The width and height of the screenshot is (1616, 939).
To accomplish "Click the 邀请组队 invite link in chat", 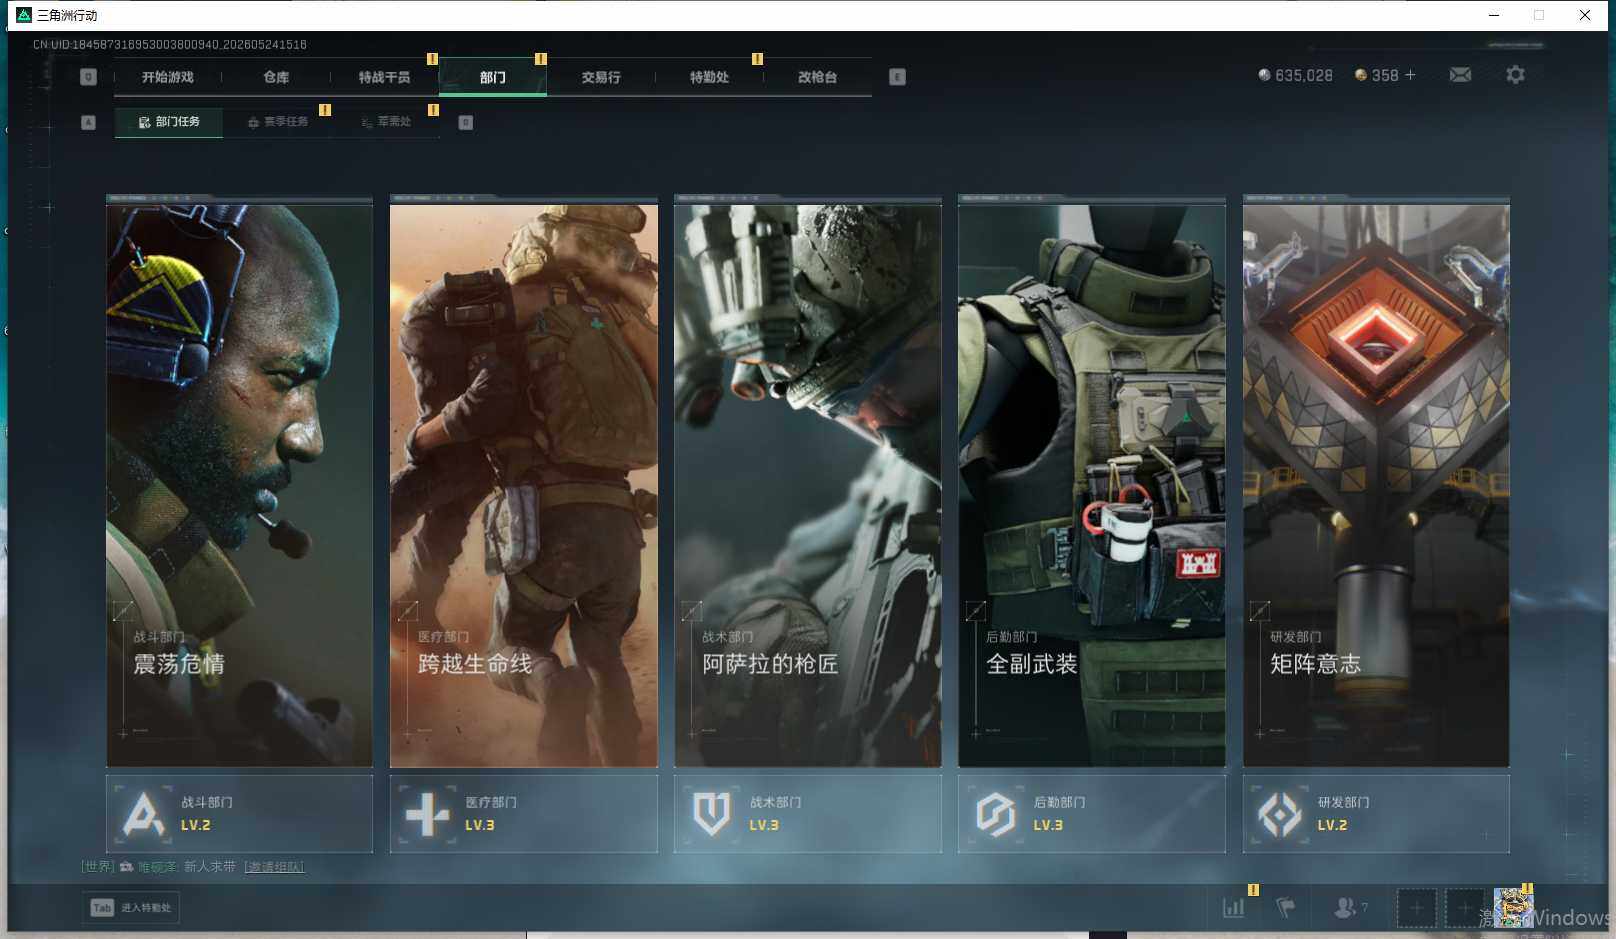I will (x=274, y=867).
